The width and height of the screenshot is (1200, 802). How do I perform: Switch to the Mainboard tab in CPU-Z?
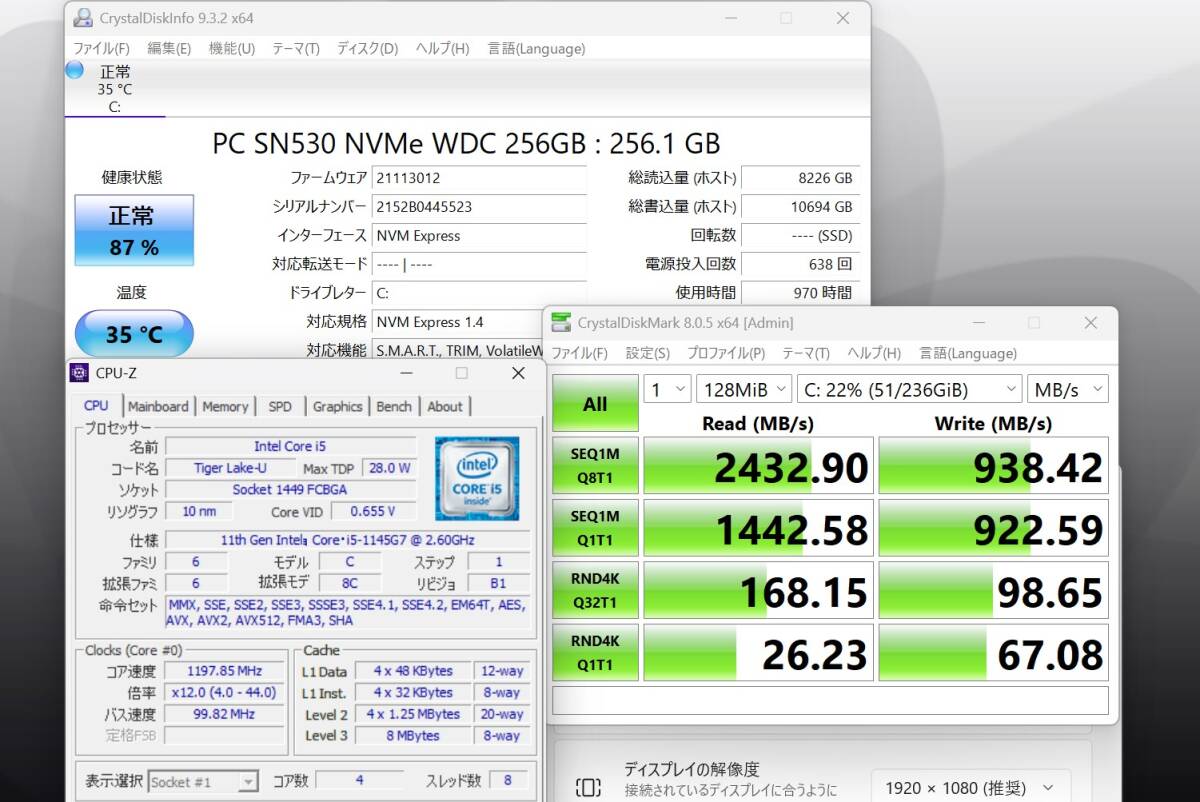pos(158,406)
